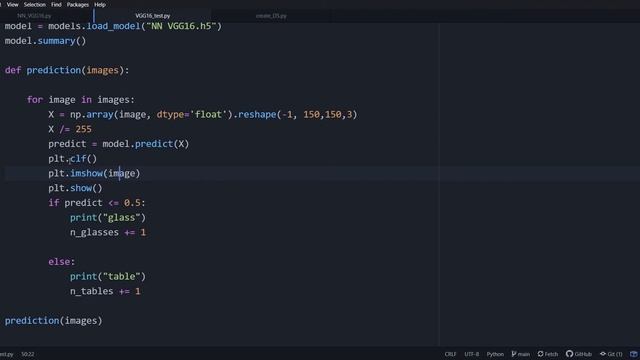The width and height of the screenshot is (640, 360).
Task: Click the else: keyword
Action: tap(62, 262)
